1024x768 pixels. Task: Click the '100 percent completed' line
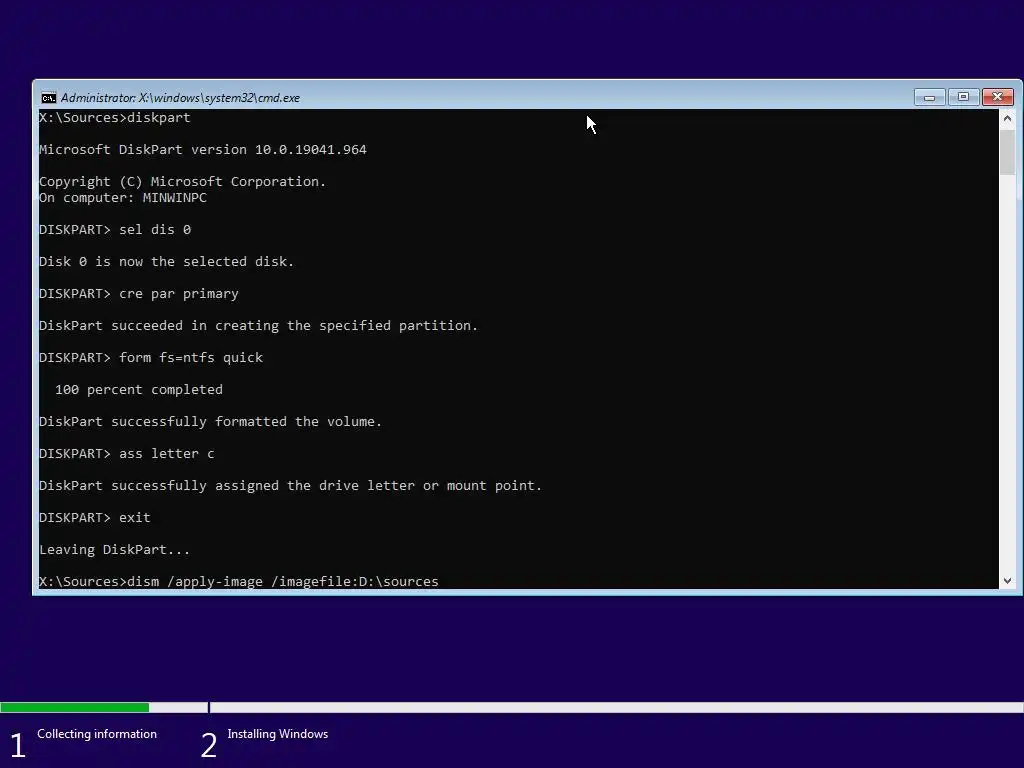[138, 390]
